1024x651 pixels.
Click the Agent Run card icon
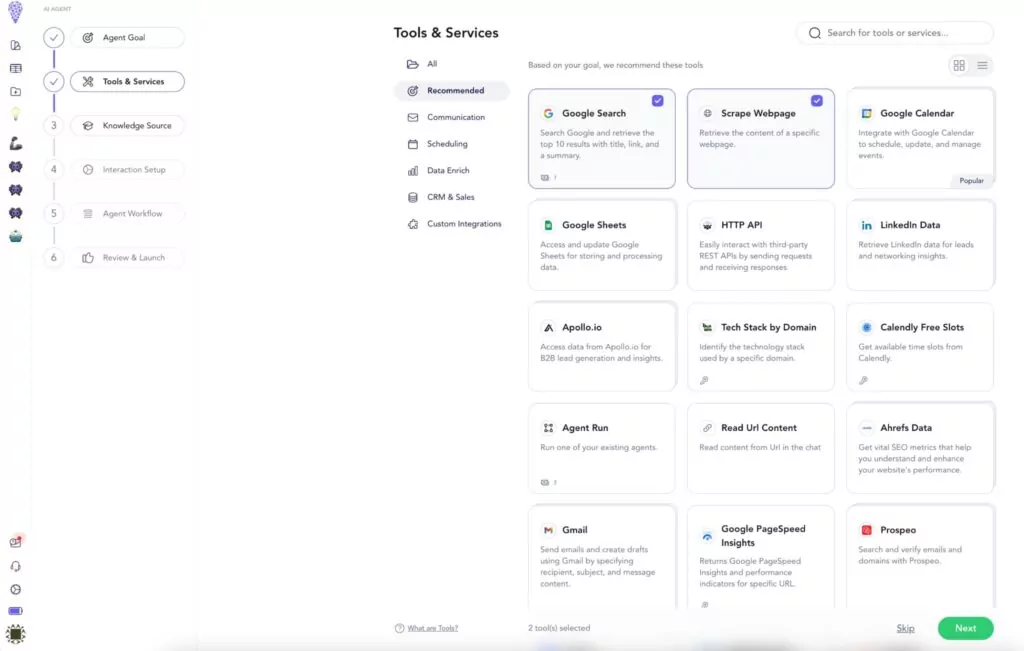click(548, 428)
